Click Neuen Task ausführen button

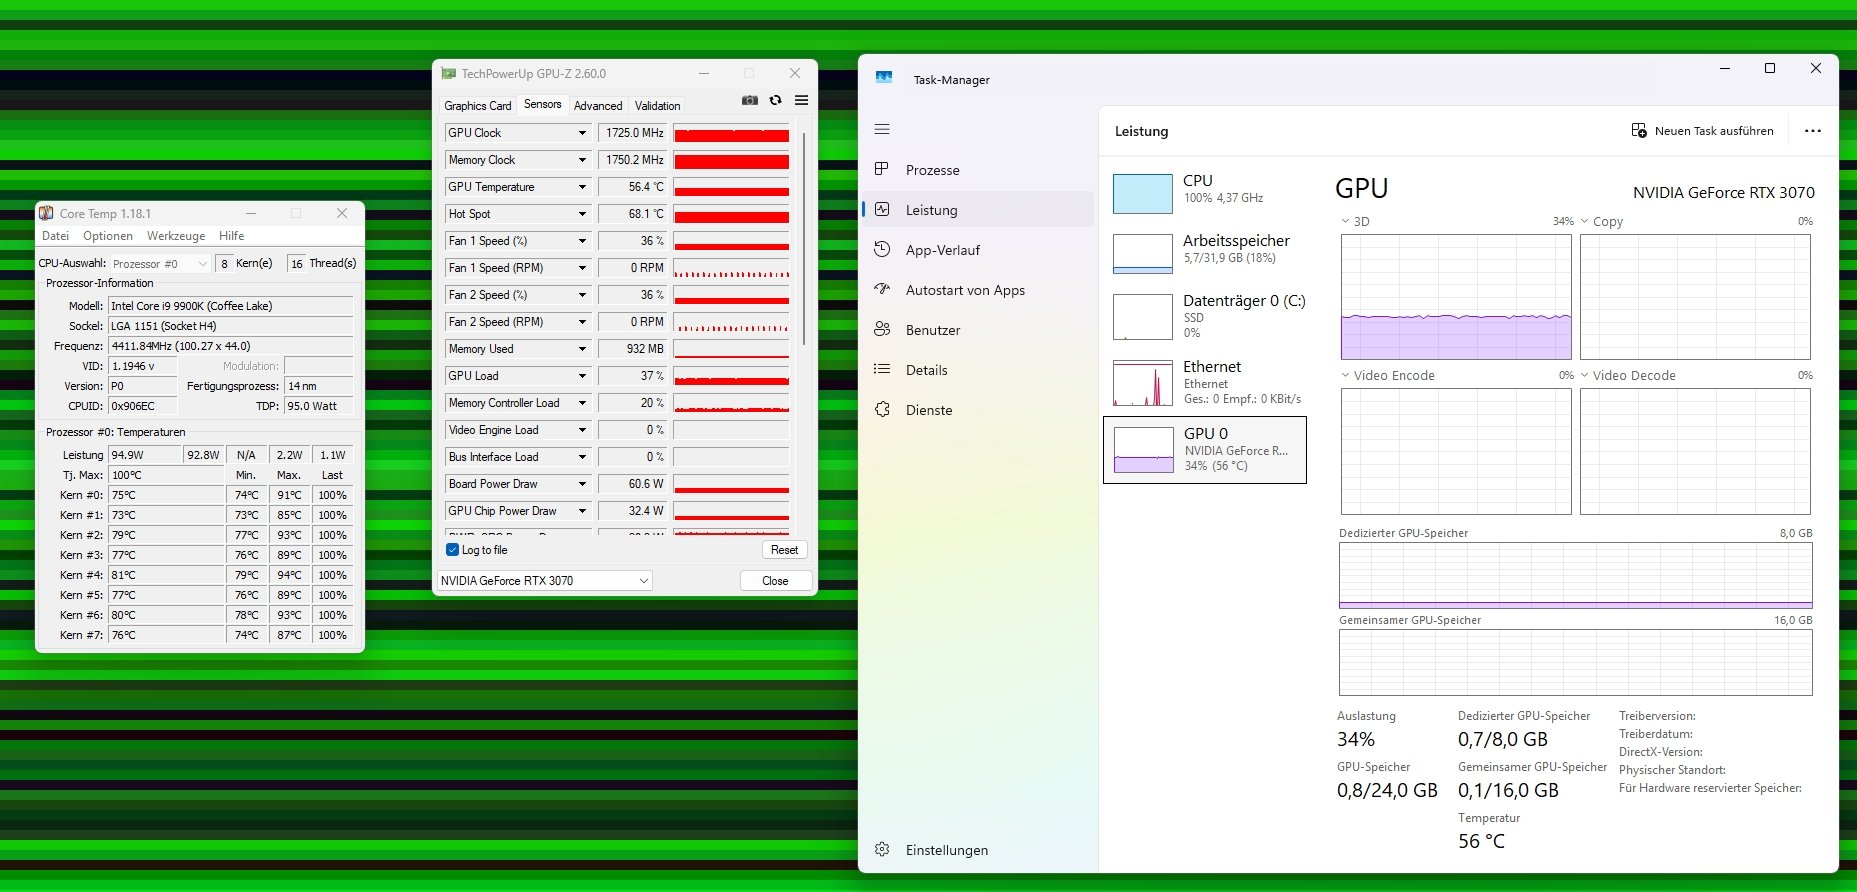(x=1703, y=131)
